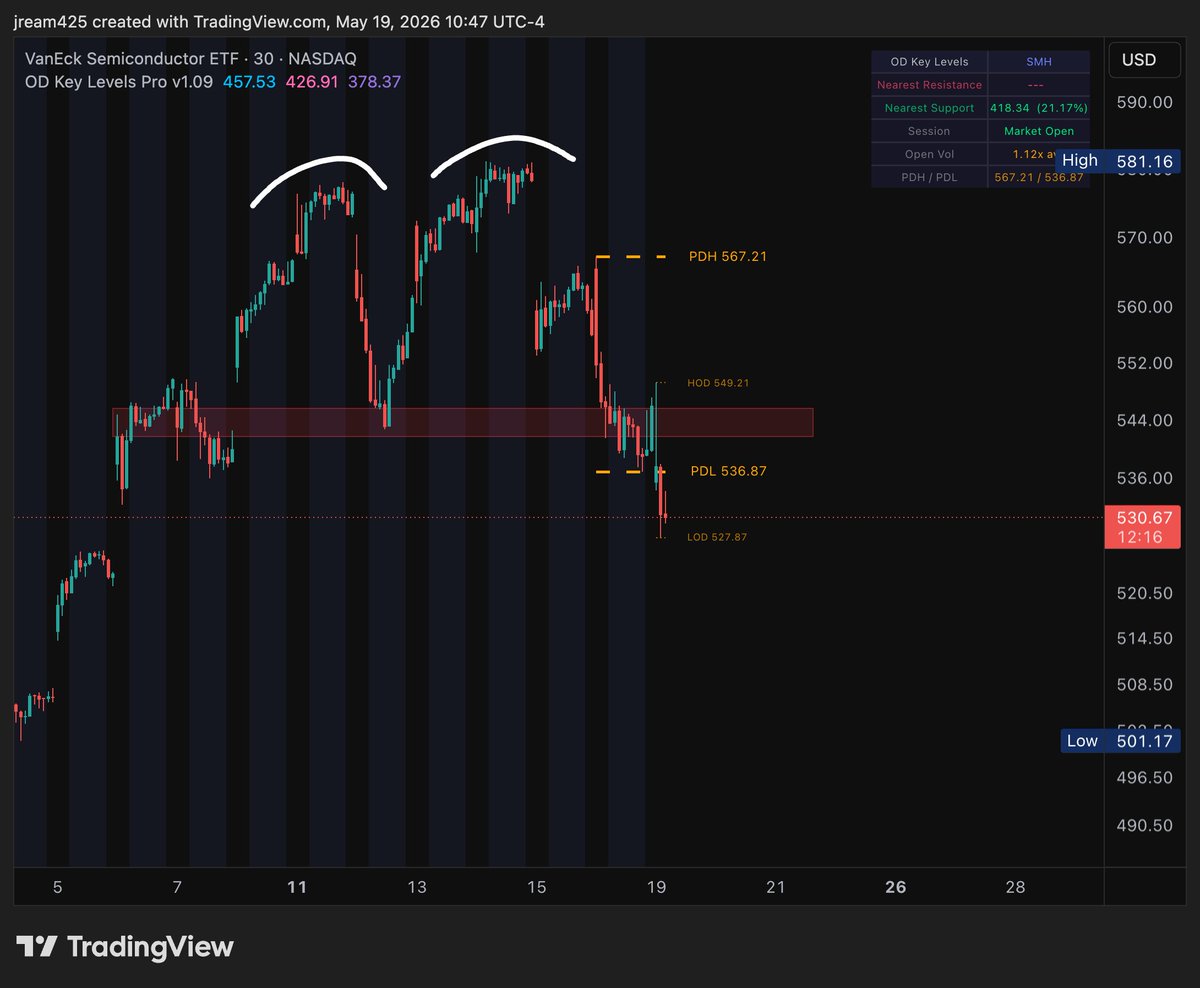Click the 560.00 price axis label
Image resolution: width=1200 pixels, height=988 pixels.
pos(1145,307)
